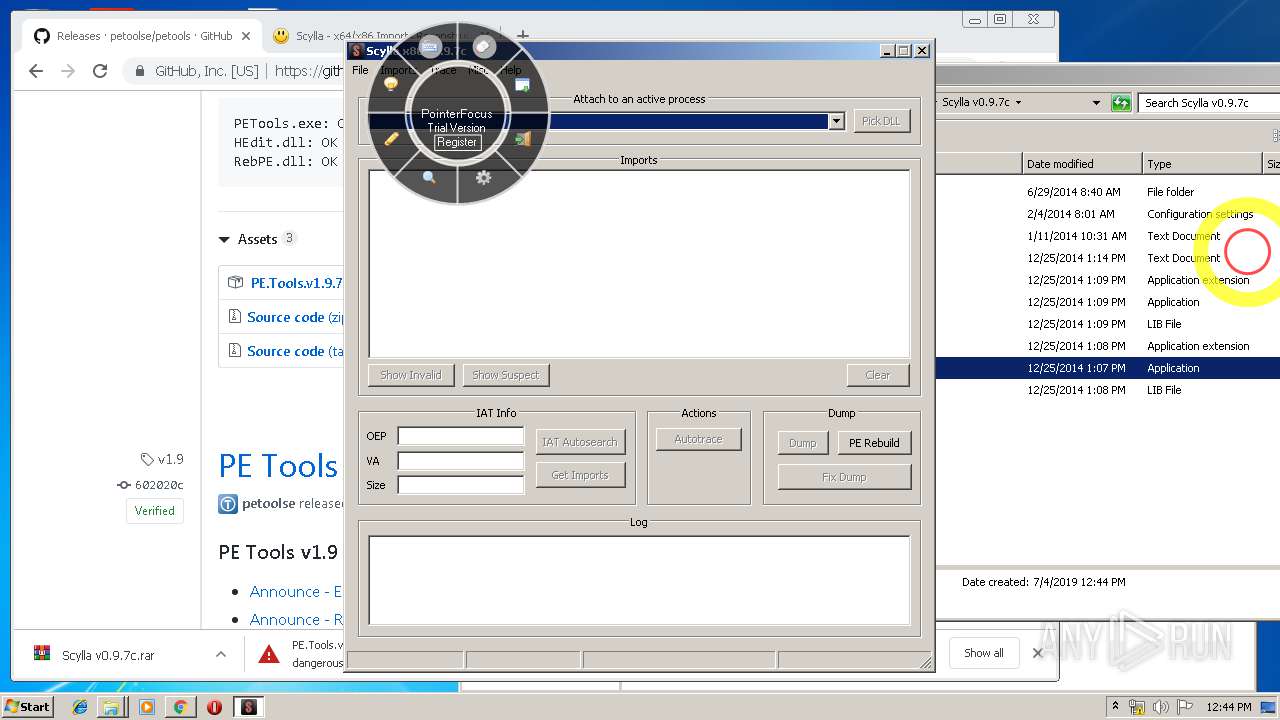Select the Configuration settings file row
Viewport: 1280px width, 720px height.
(1107, 214)
